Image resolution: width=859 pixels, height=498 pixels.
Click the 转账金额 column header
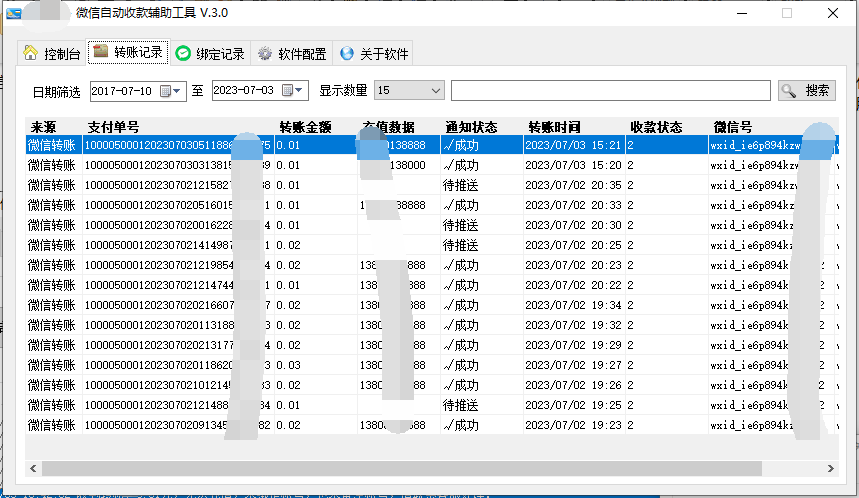pyautogui.click(x=305, y=127)
